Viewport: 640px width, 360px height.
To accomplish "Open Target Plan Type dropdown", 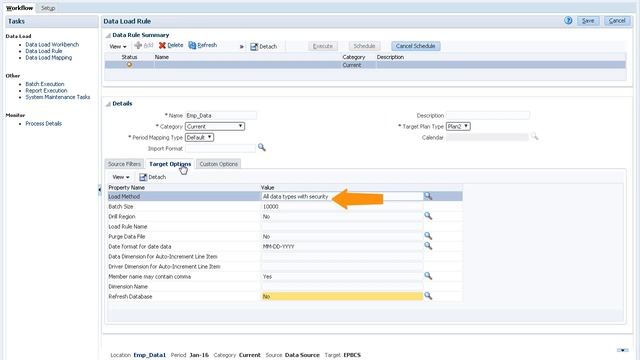I will tap(458, 127).
